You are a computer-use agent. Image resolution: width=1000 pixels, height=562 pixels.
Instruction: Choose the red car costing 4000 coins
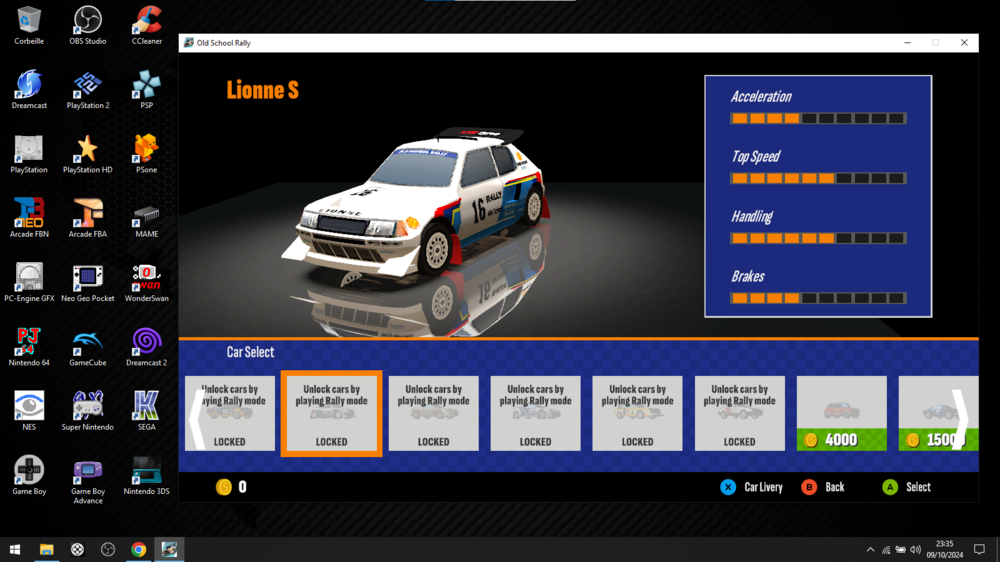coord(841,413)
